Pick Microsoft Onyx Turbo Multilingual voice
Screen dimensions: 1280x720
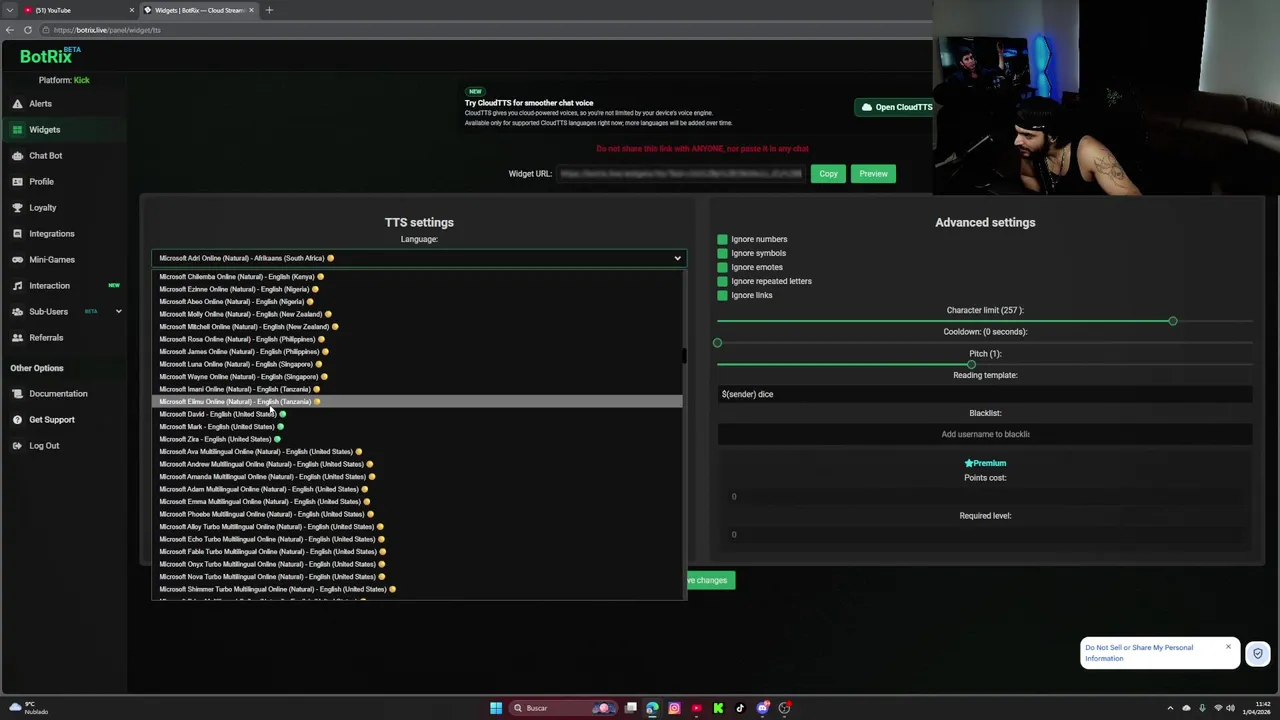click(417, 564)
